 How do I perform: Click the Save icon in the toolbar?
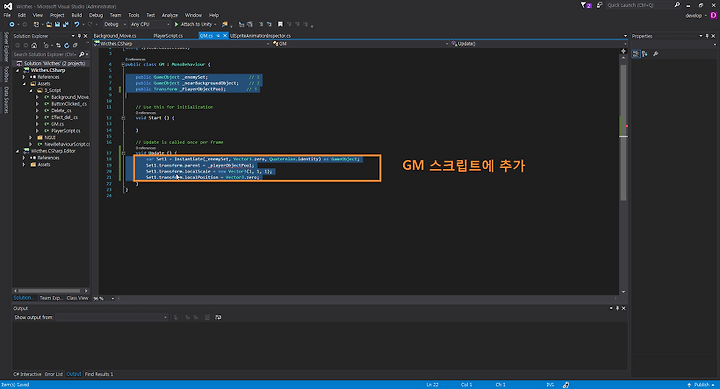point(57,24)
